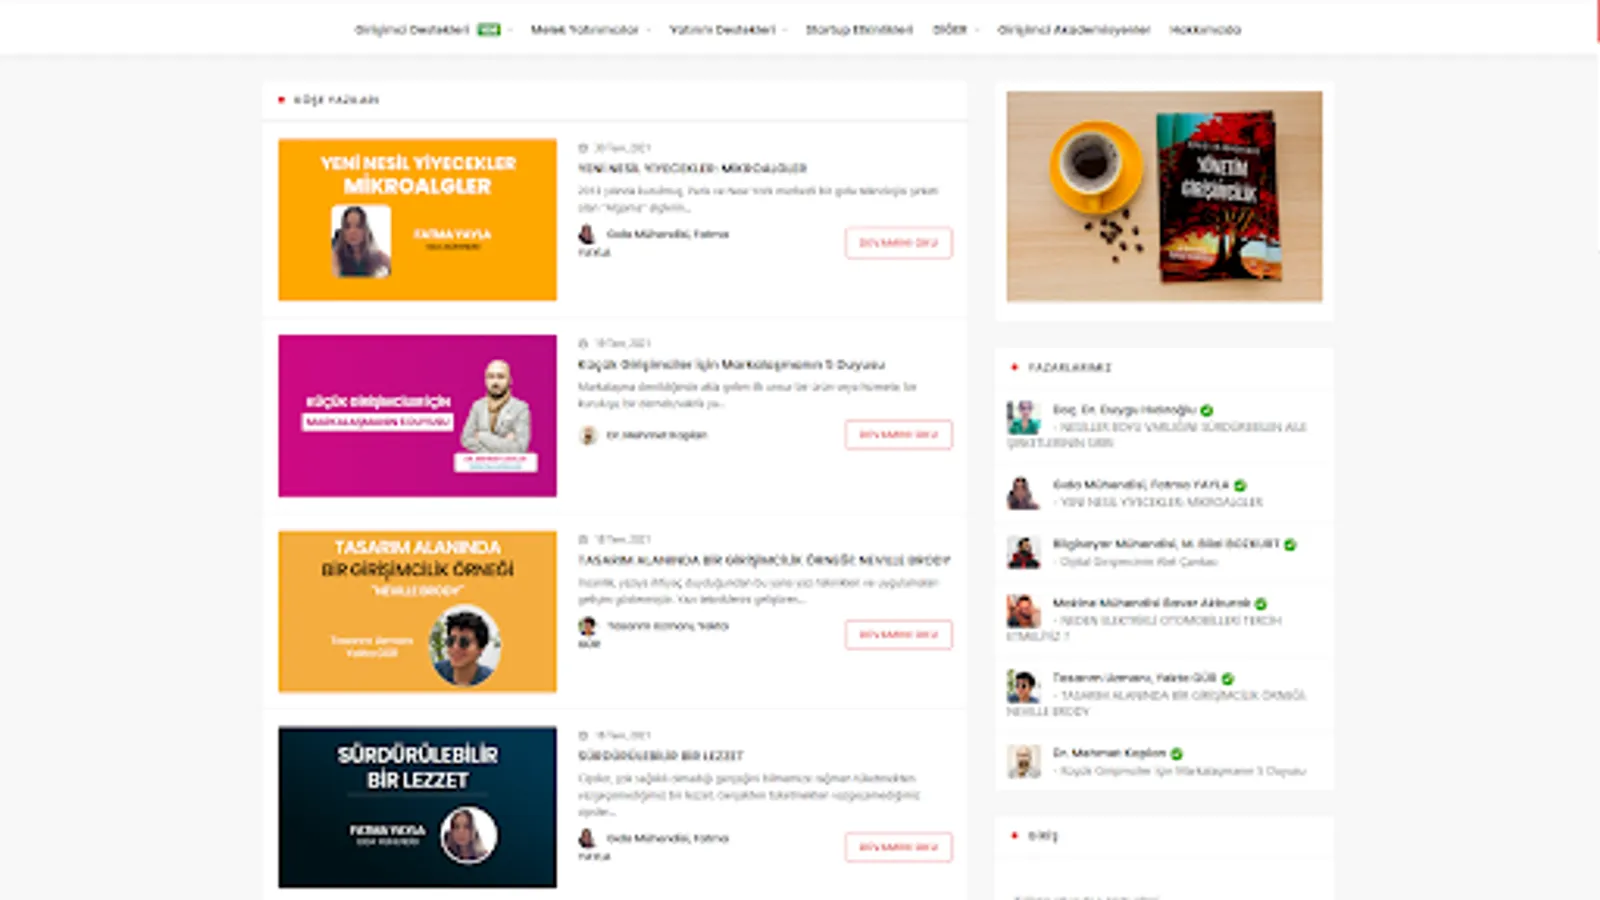Click author name Gıda Mühendisi, Fatma YAYLA in Yazarlarımız
1600x900 pixels.
click(x=1141, y=485)
